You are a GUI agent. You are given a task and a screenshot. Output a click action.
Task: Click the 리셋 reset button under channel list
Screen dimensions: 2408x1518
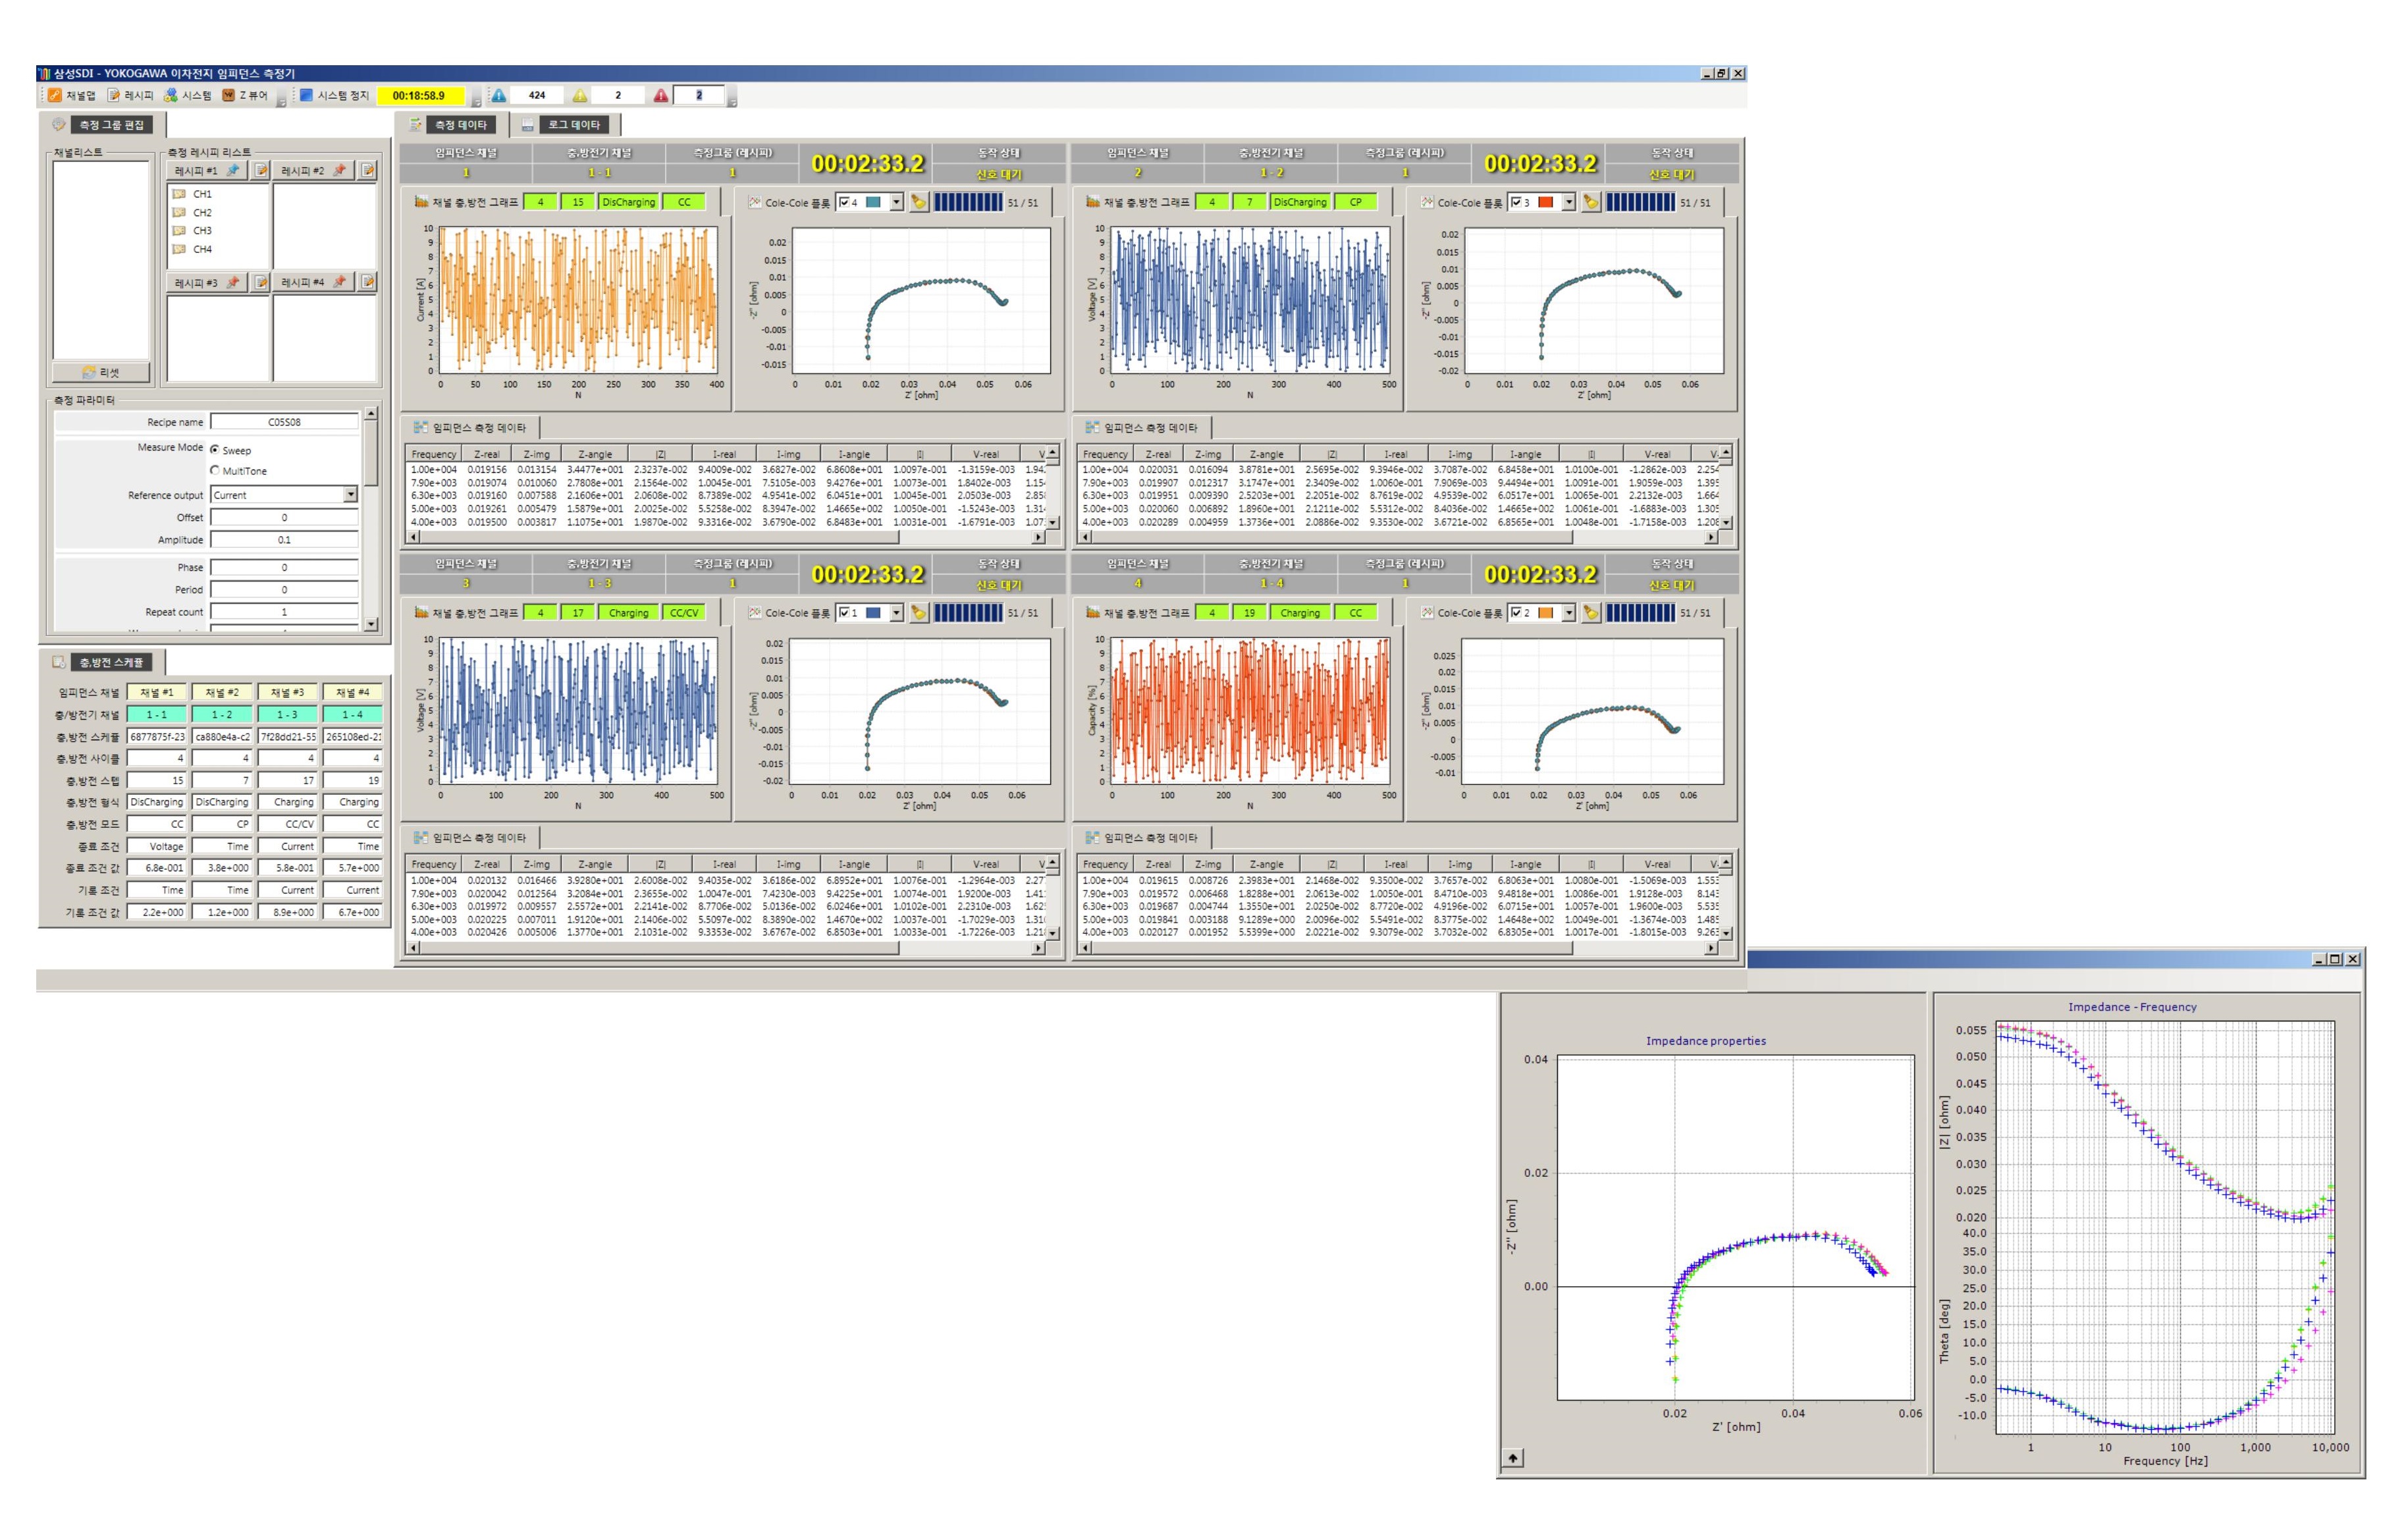101,372
